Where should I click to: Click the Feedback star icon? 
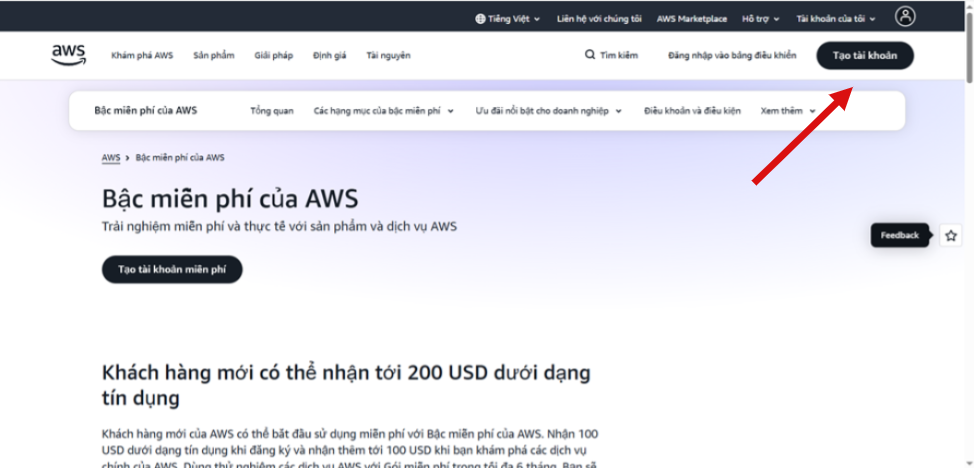(950, 236)
